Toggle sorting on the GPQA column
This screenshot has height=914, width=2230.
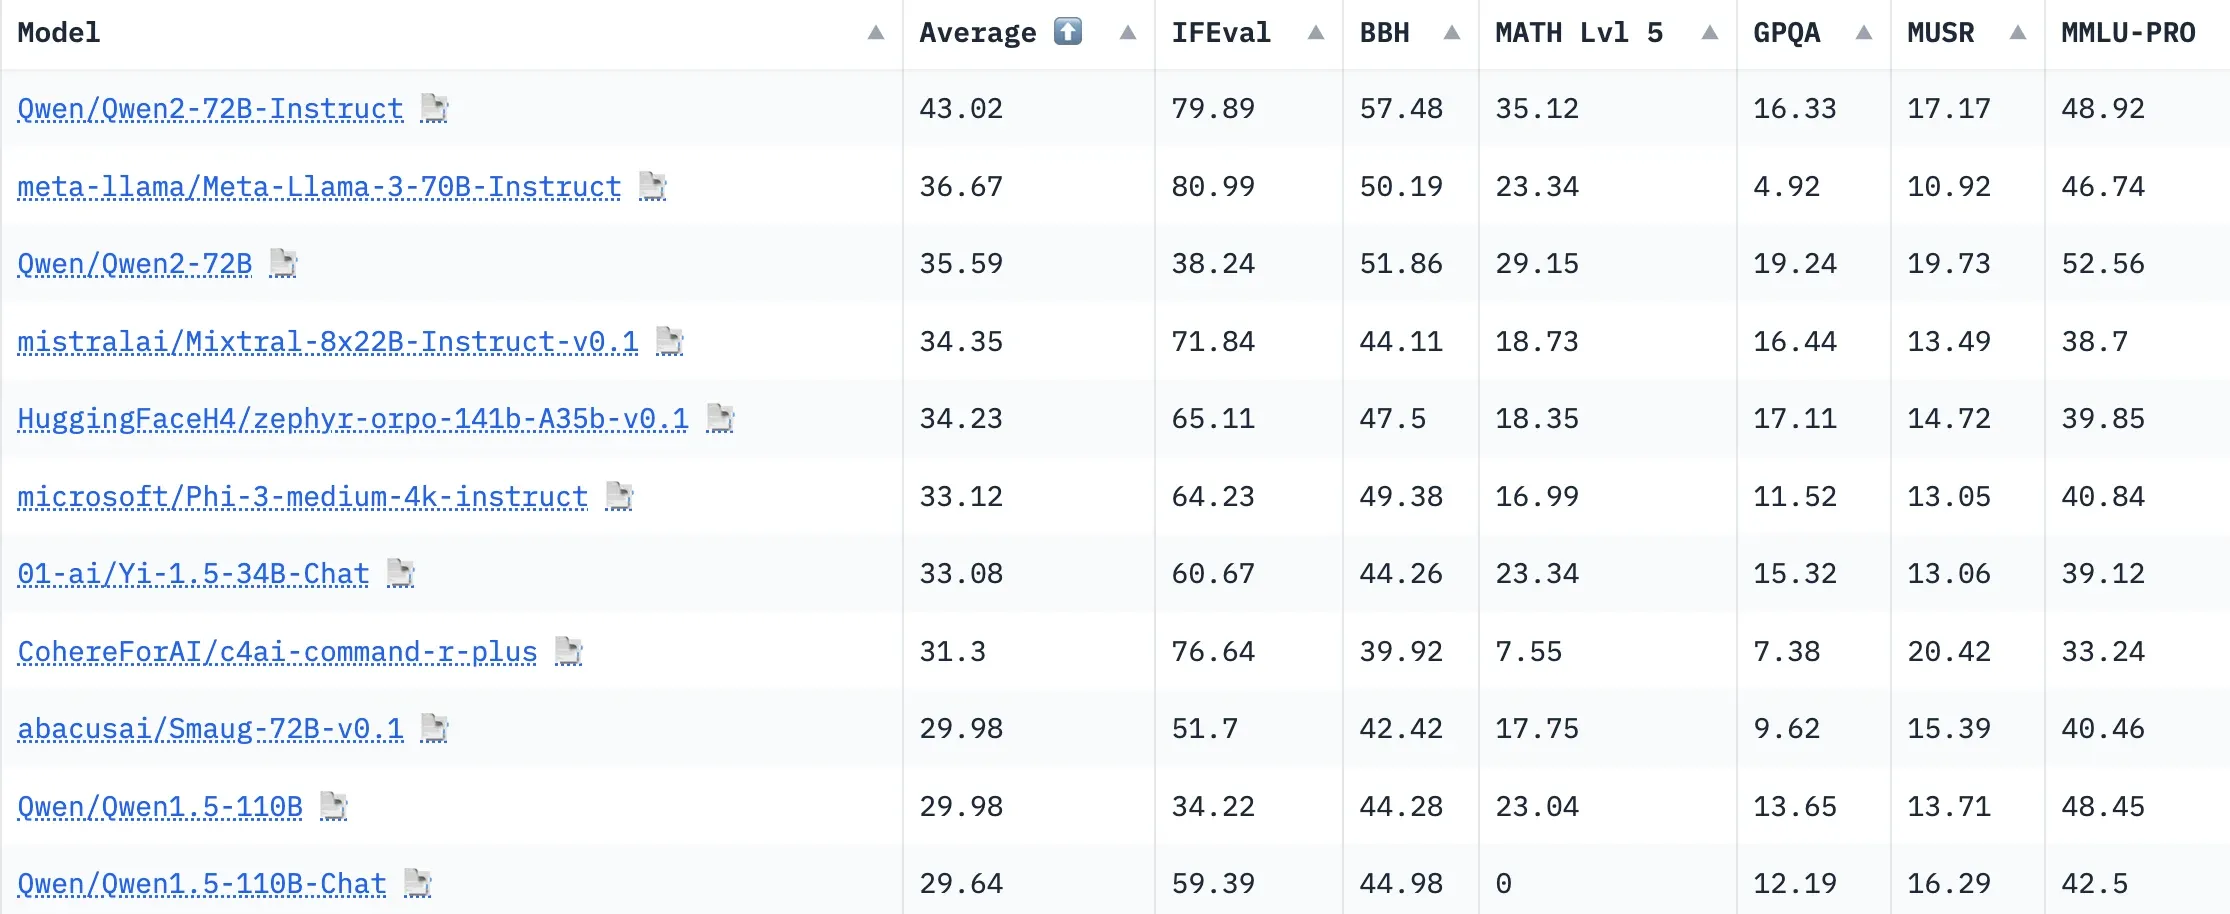tap(1864, 32)
